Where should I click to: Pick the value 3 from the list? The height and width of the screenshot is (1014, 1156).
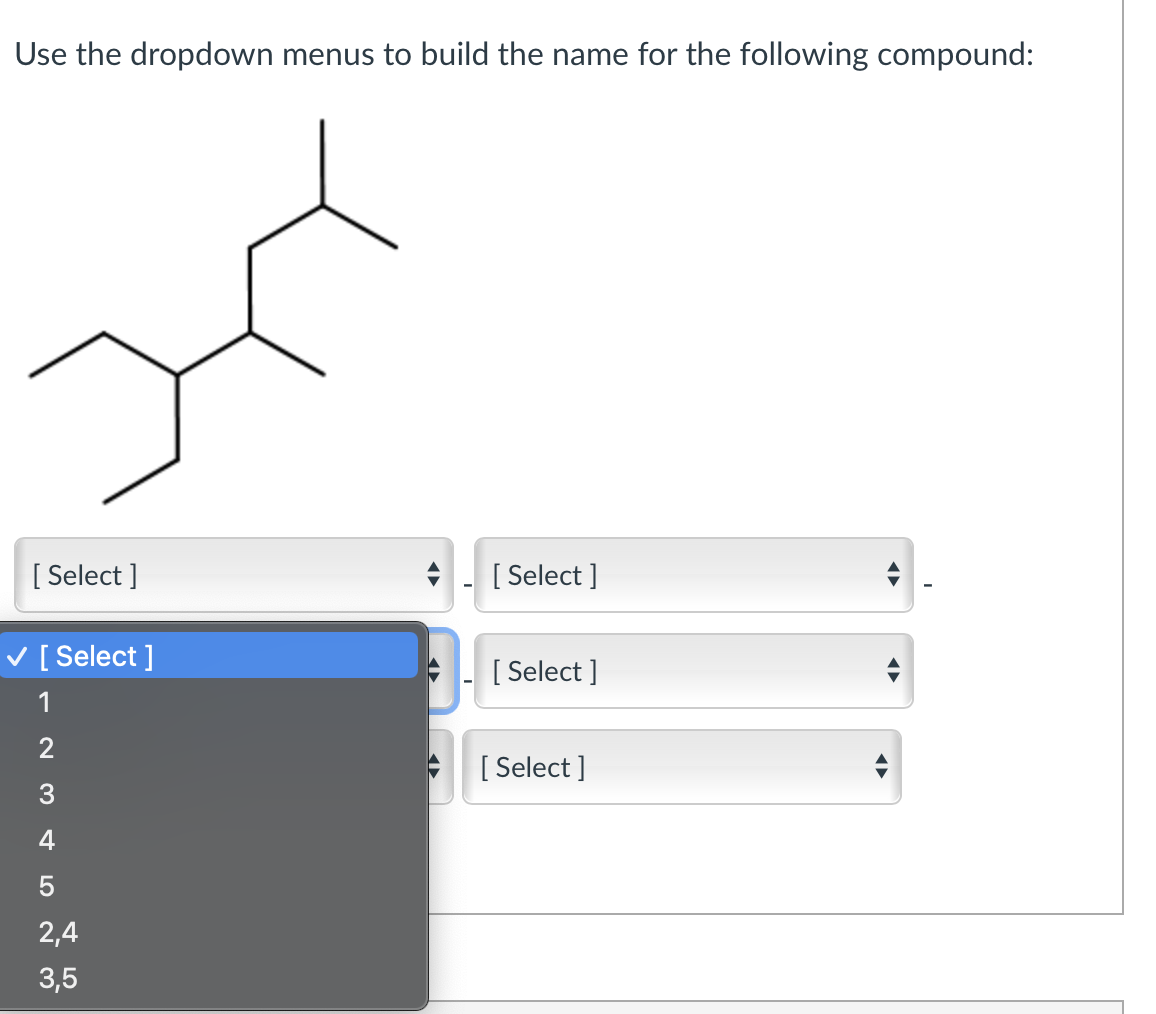[45, 794]
